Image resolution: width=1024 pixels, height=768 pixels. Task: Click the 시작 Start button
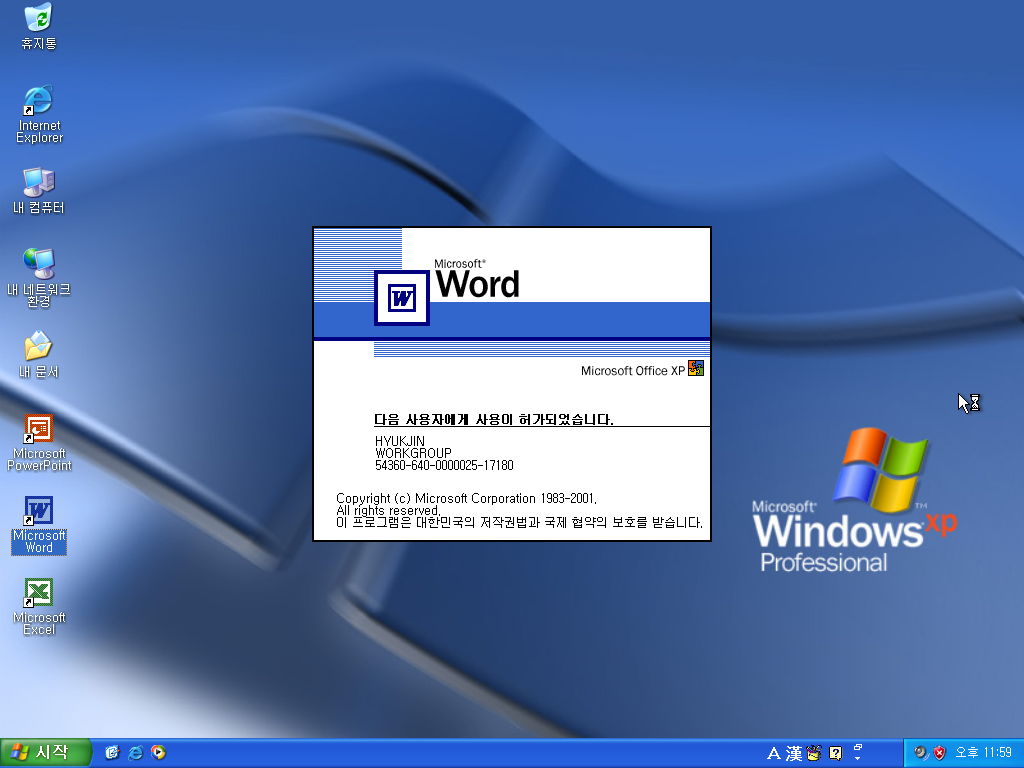(46, 753)
